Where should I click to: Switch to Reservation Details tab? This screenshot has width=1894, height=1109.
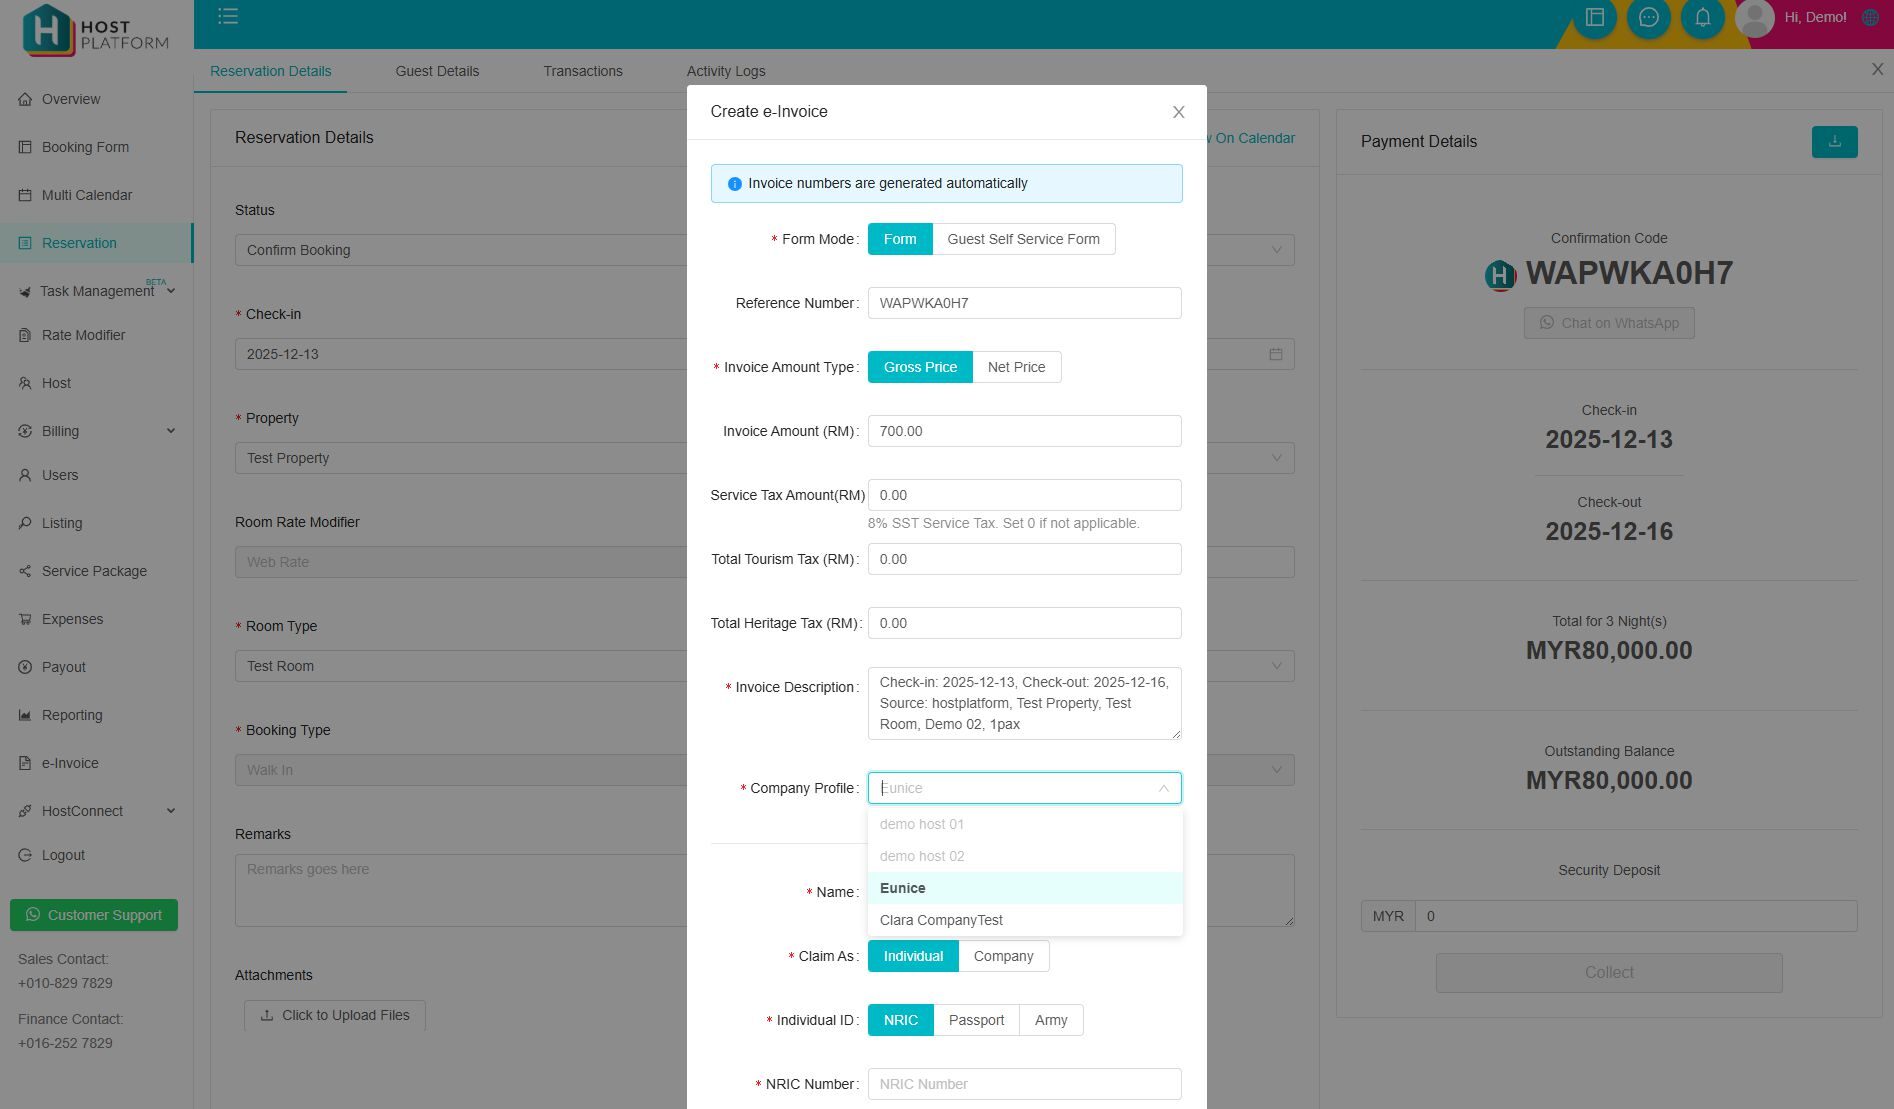270,71
